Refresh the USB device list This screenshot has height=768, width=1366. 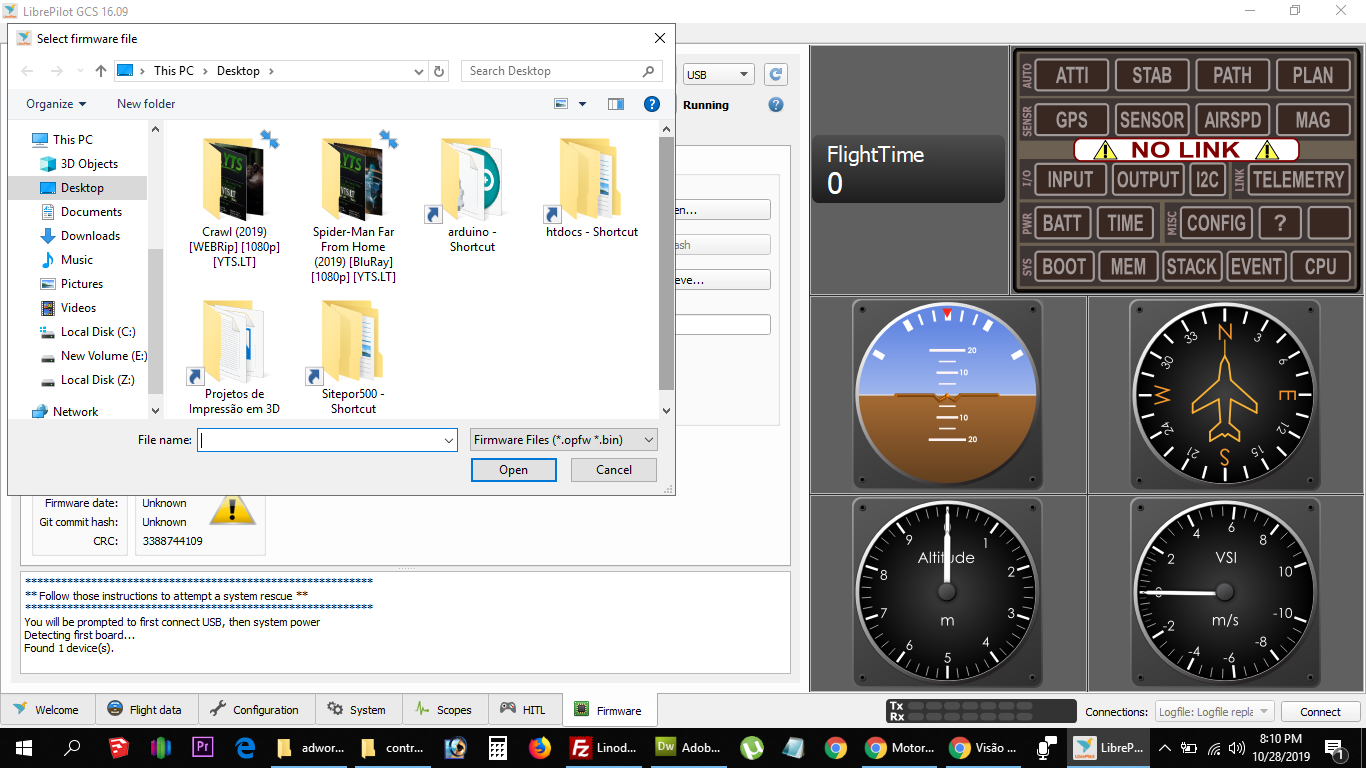776,74
